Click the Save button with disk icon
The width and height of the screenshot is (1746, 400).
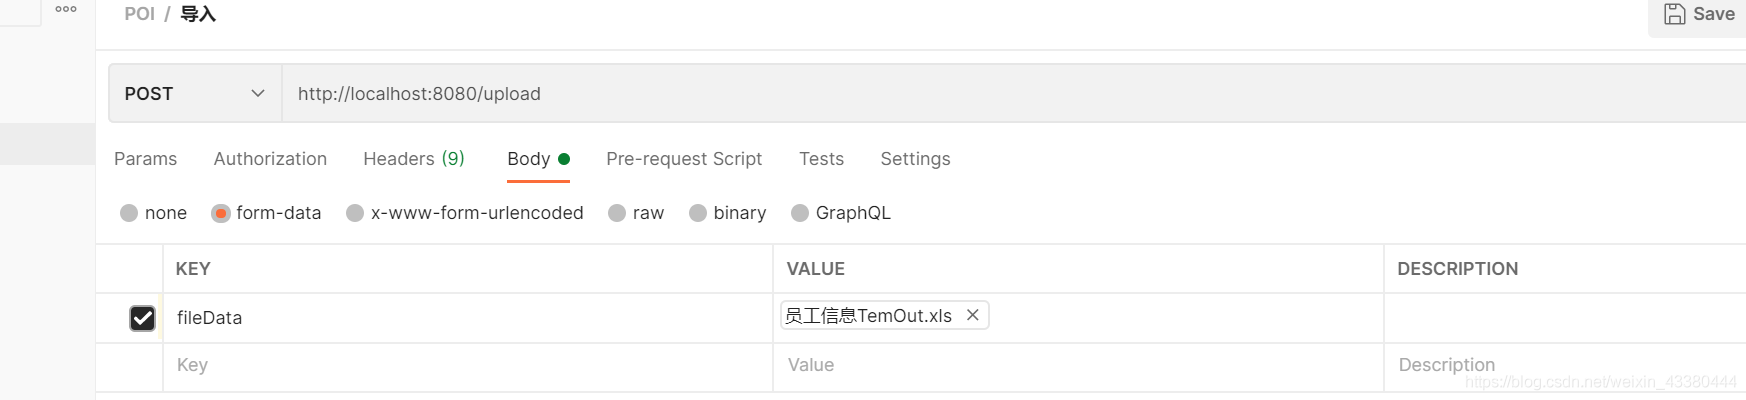point(1698,14)
